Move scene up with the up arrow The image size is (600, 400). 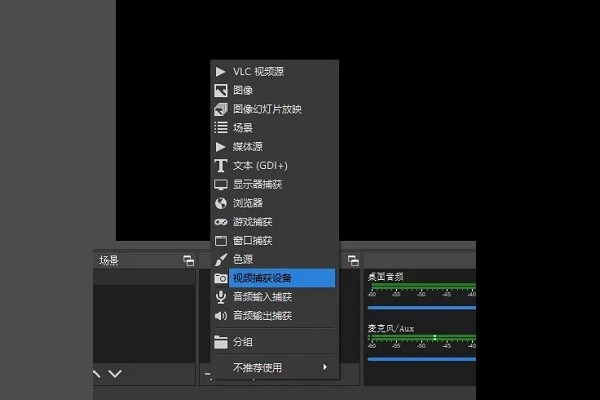(96, 374)
